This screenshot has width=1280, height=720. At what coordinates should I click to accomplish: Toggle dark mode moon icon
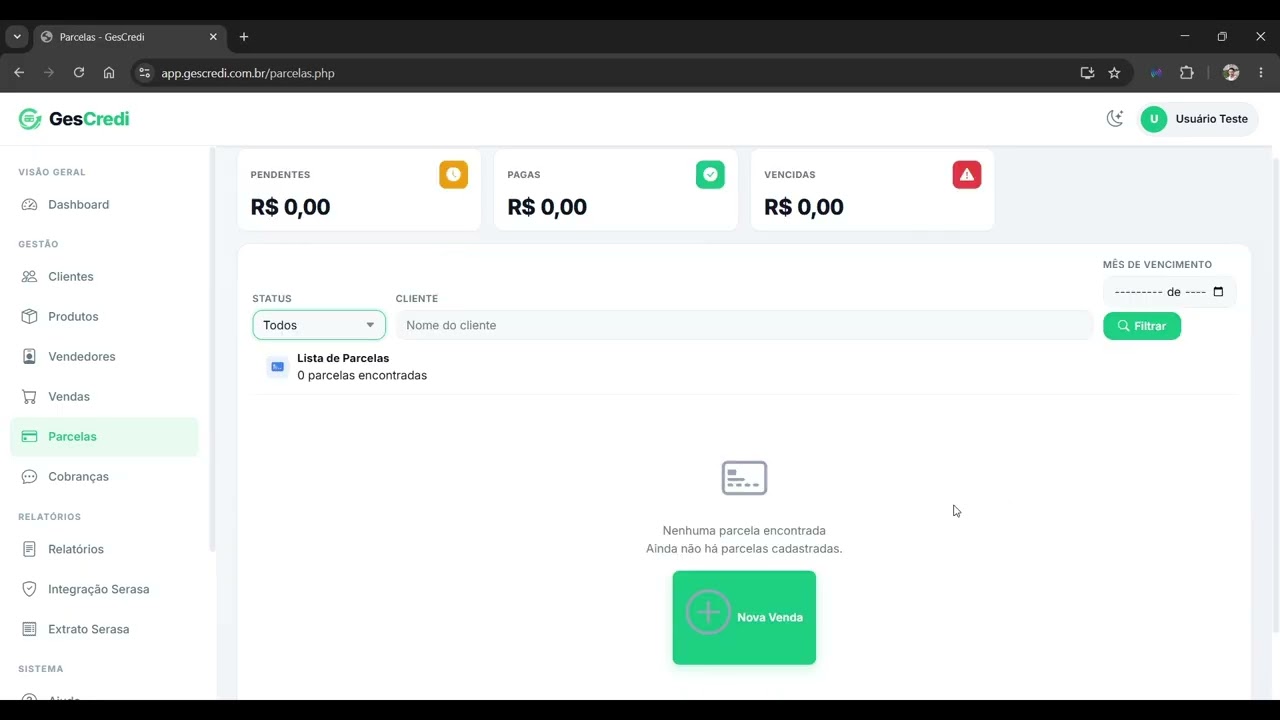[x=1115, y=119]
